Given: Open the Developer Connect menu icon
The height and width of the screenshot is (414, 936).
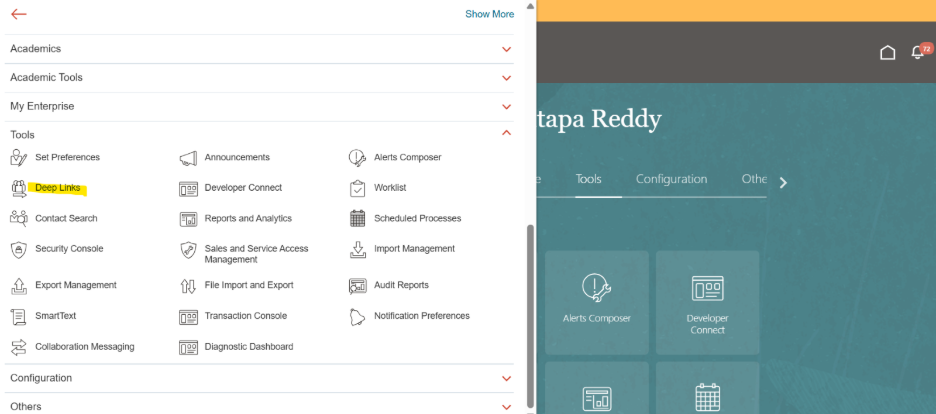Looking at the screenshot, I should pos(188,189).
